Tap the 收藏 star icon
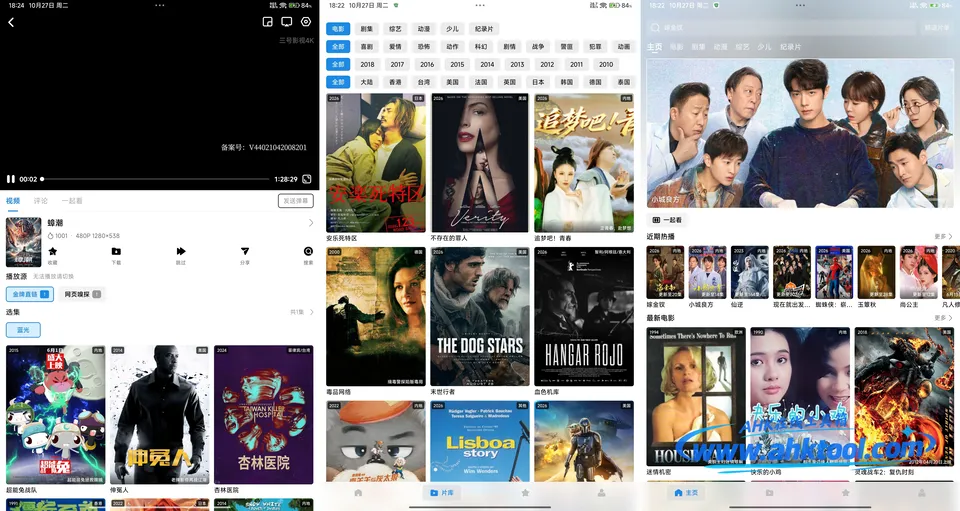The image size is (960, 511). click(53, 252)
